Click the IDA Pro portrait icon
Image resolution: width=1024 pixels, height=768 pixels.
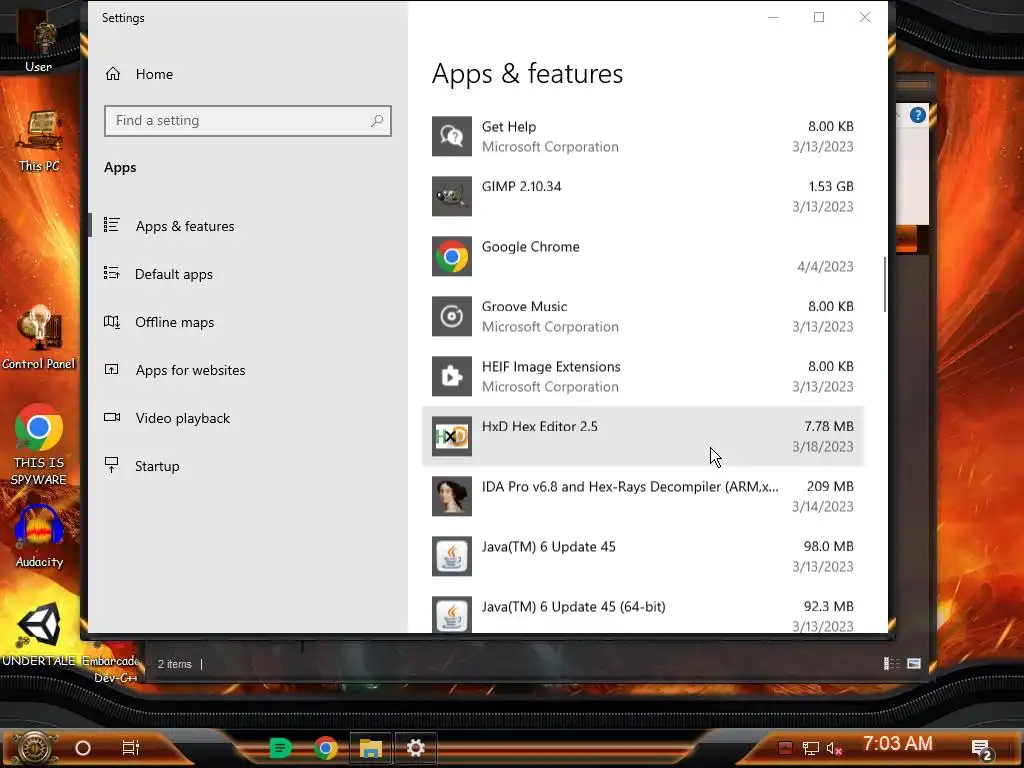coord(451,496)
